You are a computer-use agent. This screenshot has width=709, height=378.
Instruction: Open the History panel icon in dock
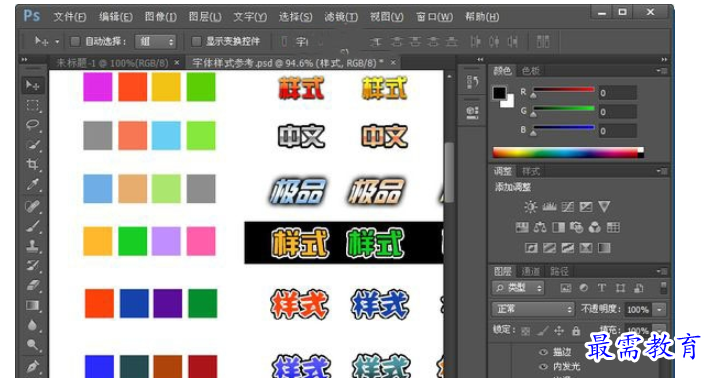pyautogui.click(x=473, y=82)
